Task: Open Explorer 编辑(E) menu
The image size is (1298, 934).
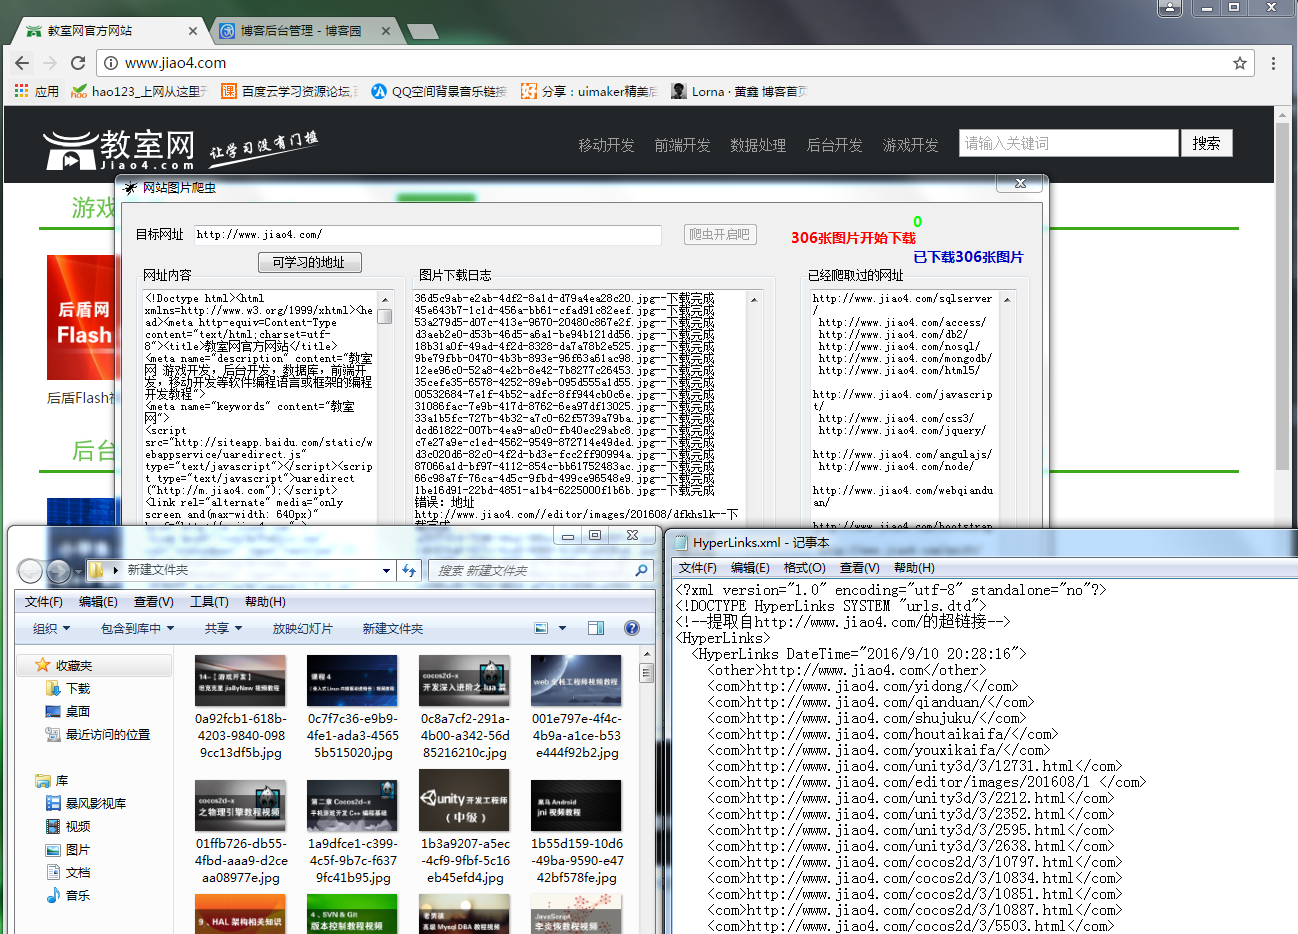Action: coord(98,602)
